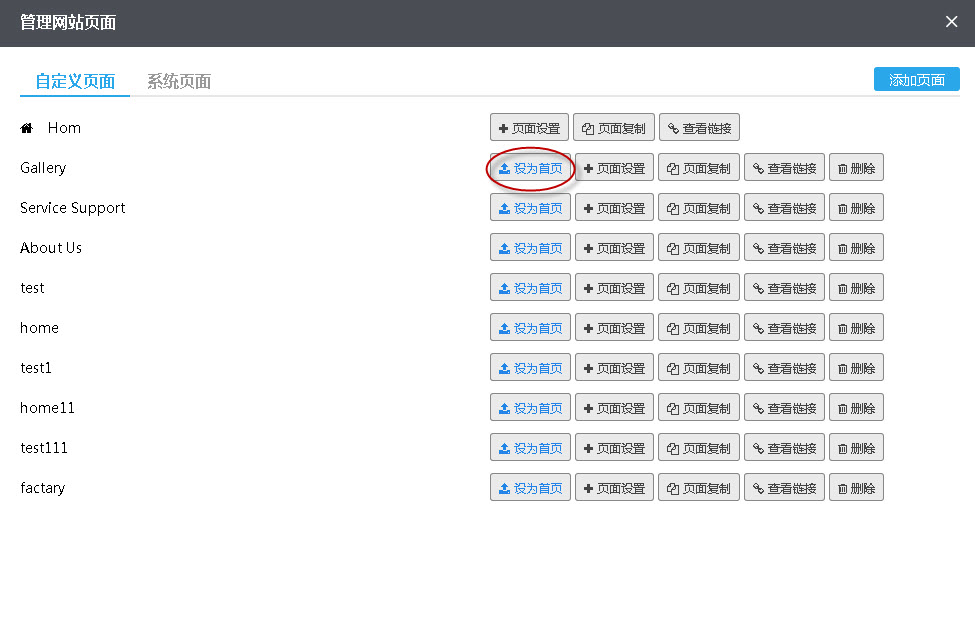View link for About Us page
975x627 pixels.
pos(784,248)
